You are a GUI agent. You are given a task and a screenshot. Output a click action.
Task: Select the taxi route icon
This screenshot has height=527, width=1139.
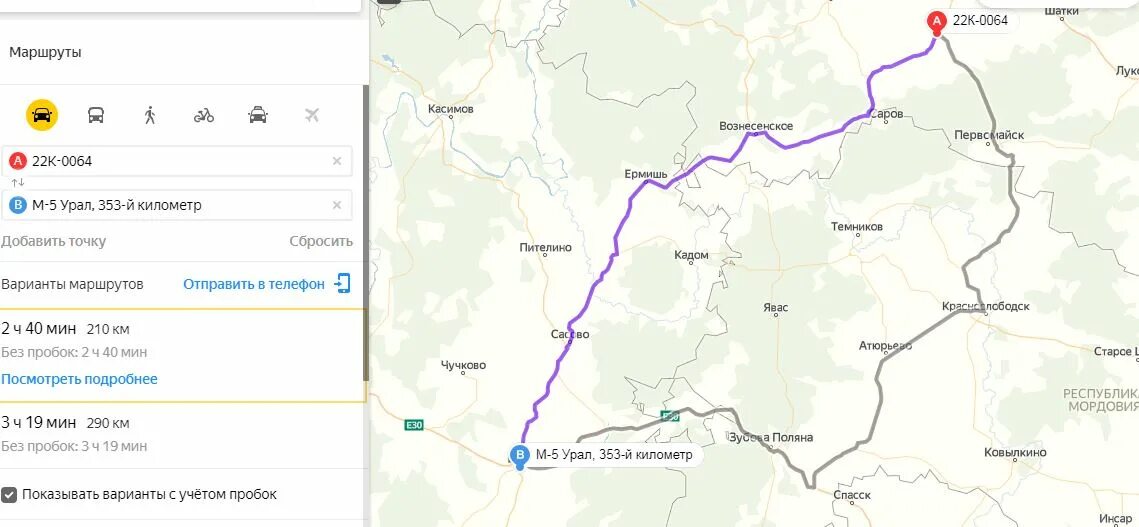(258, 115)
